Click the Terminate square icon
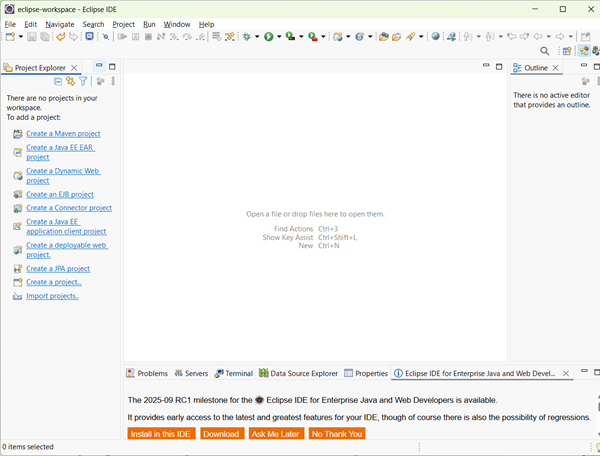The height and width of the screenshot is (456, 600). [148, 37]
